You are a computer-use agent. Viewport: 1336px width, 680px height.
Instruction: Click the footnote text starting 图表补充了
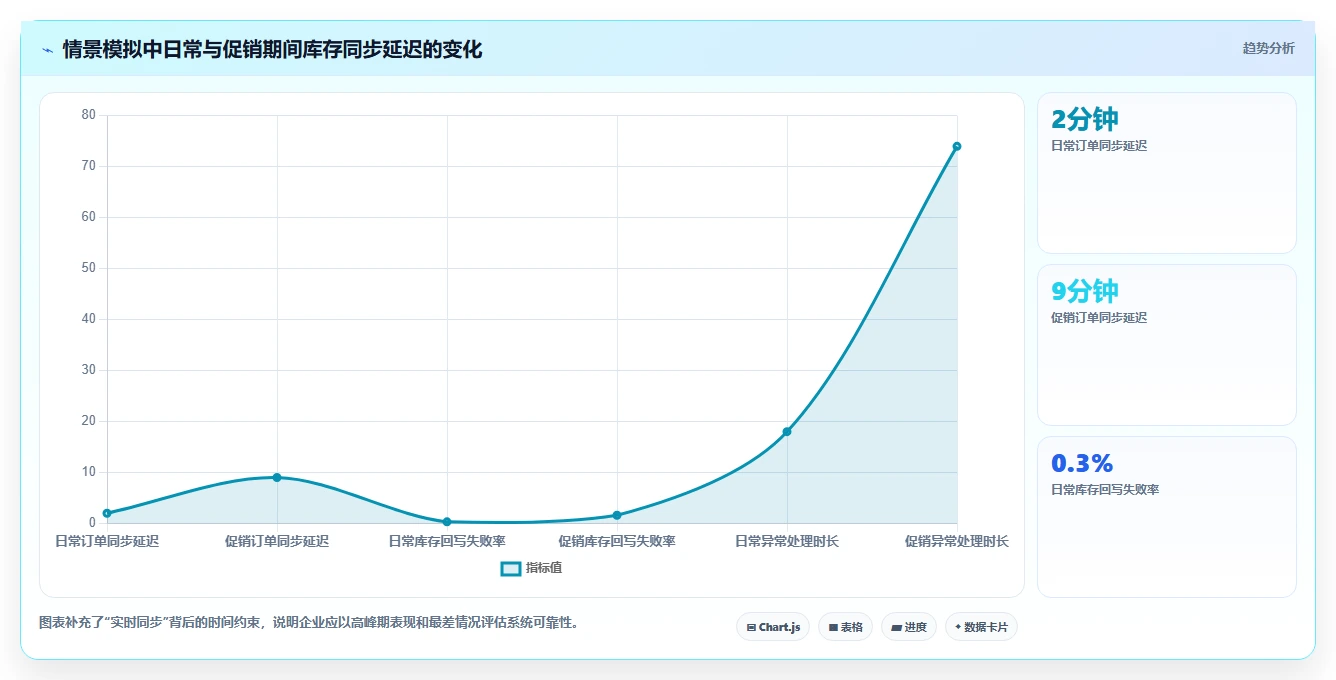[x=309, y=622]
